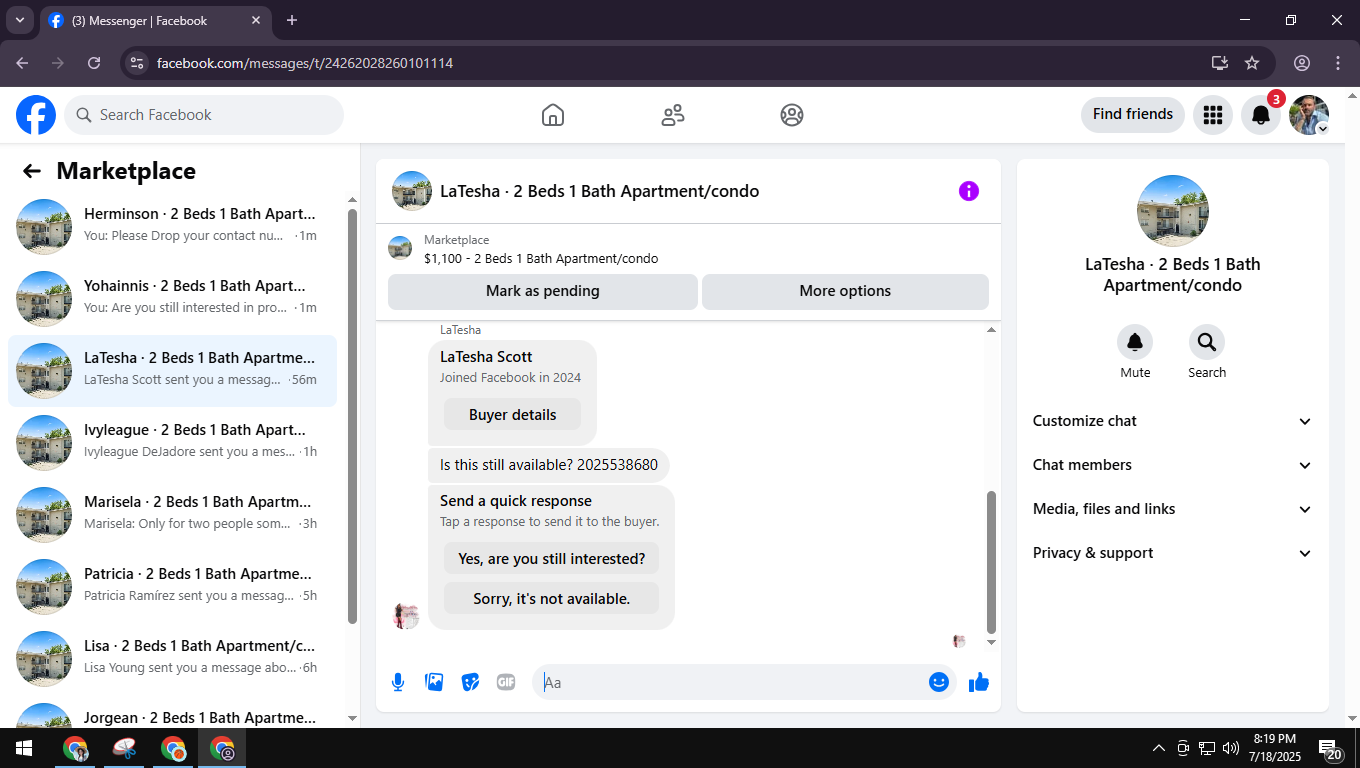Open volume control in system tray
Image resolution: width=1360 pixels, height=768 pixels.
pos(1230,748)
